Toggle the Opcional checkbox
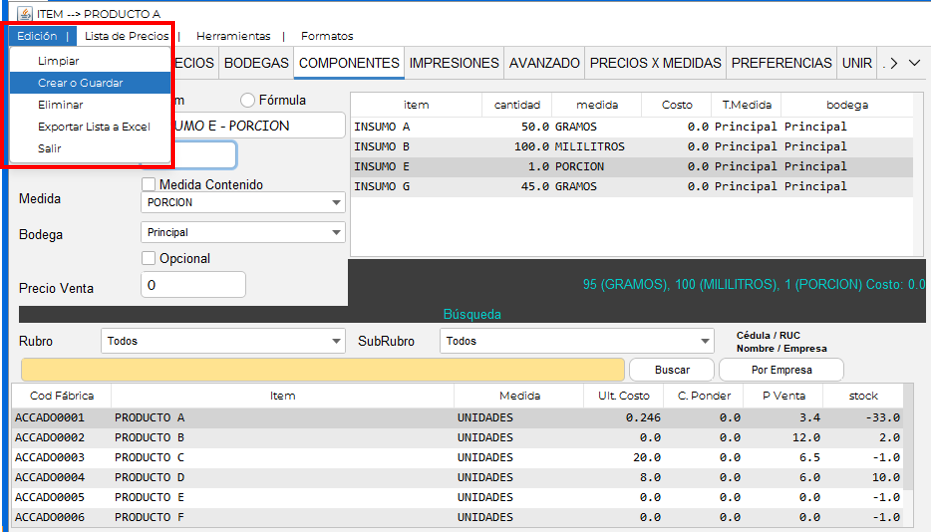 click(149, 258)
